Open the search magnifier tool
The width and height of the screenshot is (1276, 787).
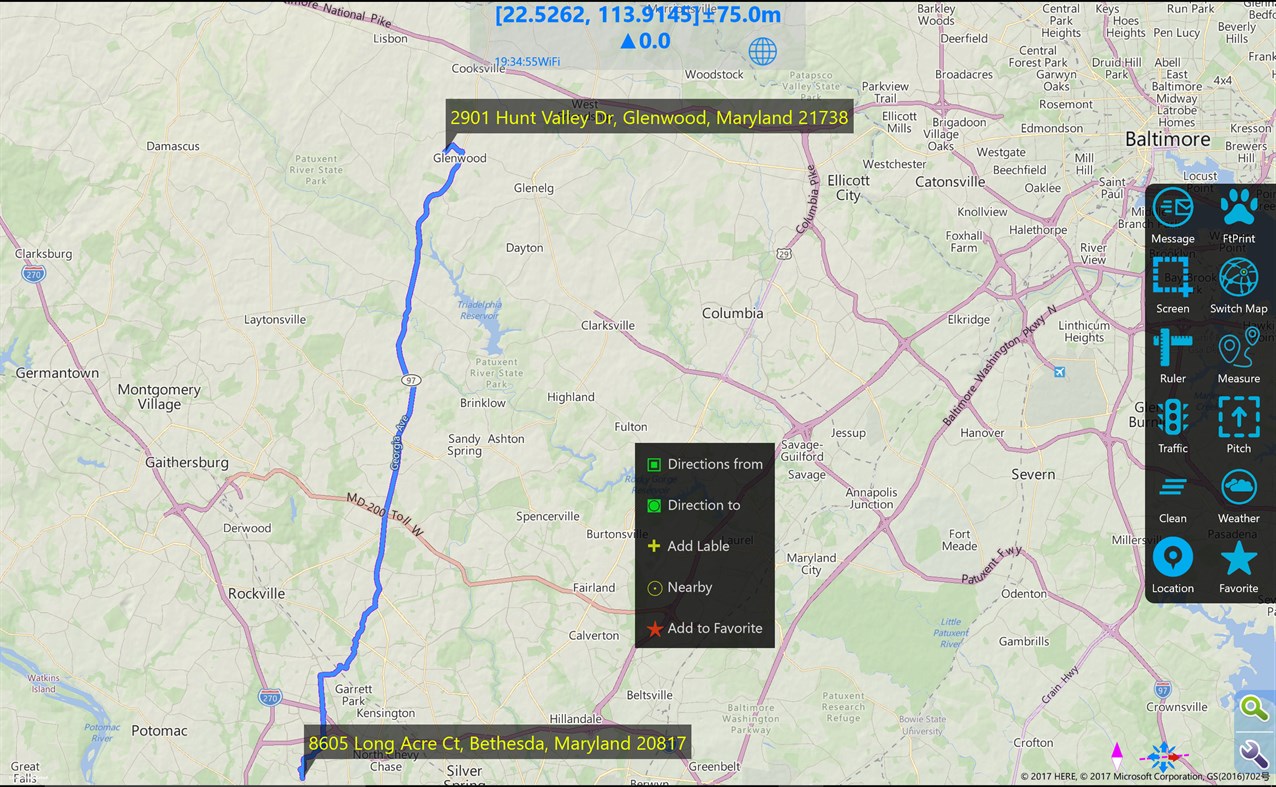1254,708
